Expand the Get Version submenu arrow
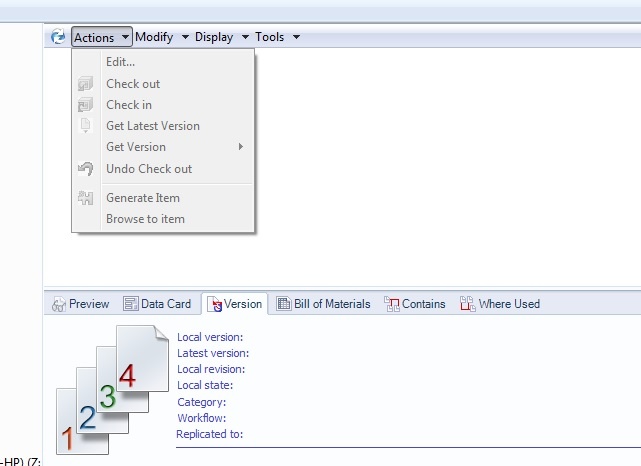 click(x=241, y=147)
